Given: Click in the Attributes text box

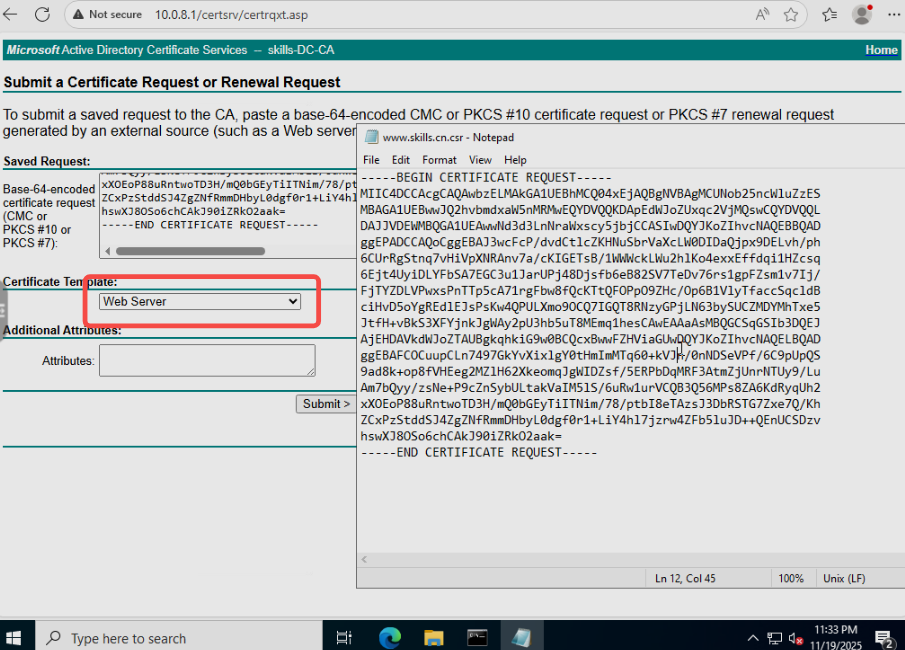Looking at the screenshot, I should (x=207, y=360).
